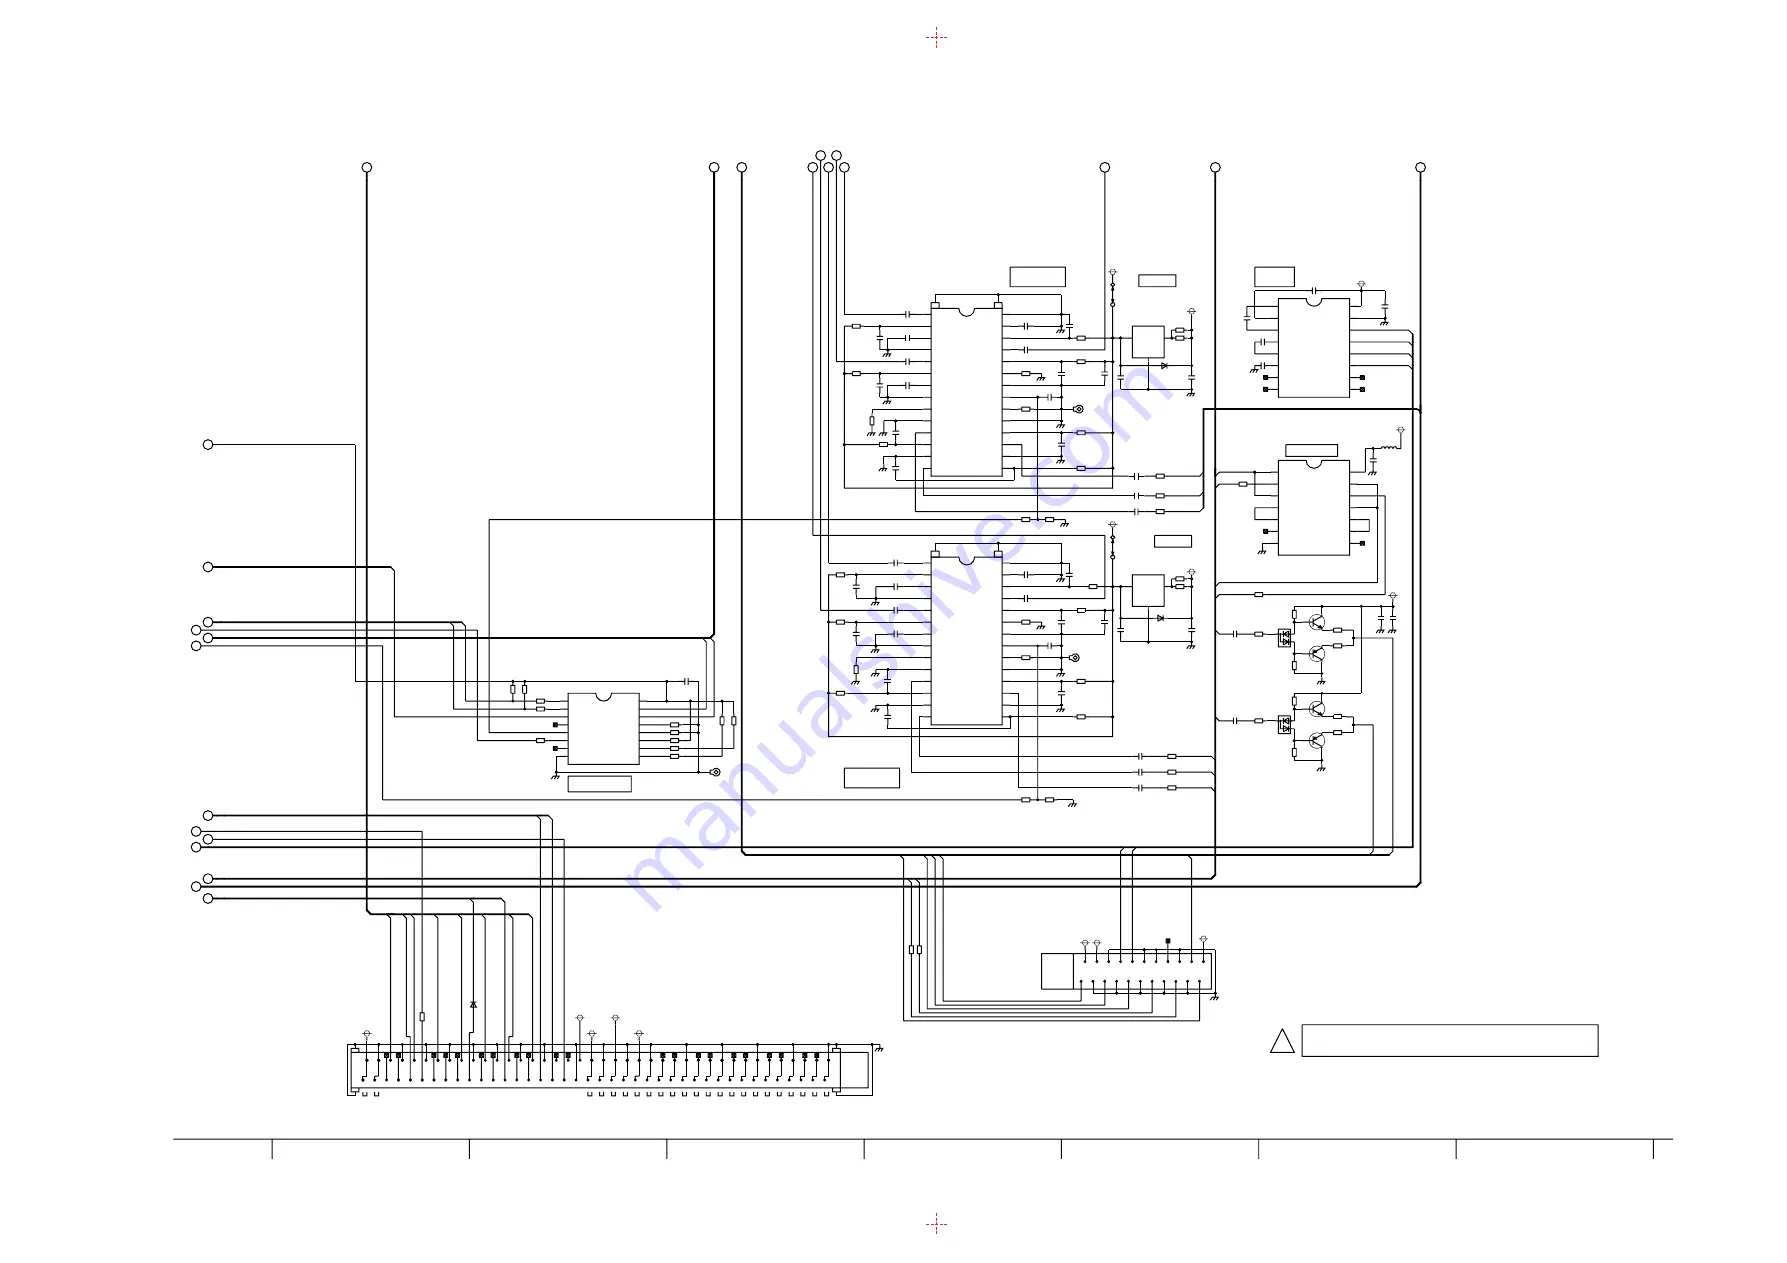Click the Zener diode above the wide bottom connector

tap(473, 1004)
